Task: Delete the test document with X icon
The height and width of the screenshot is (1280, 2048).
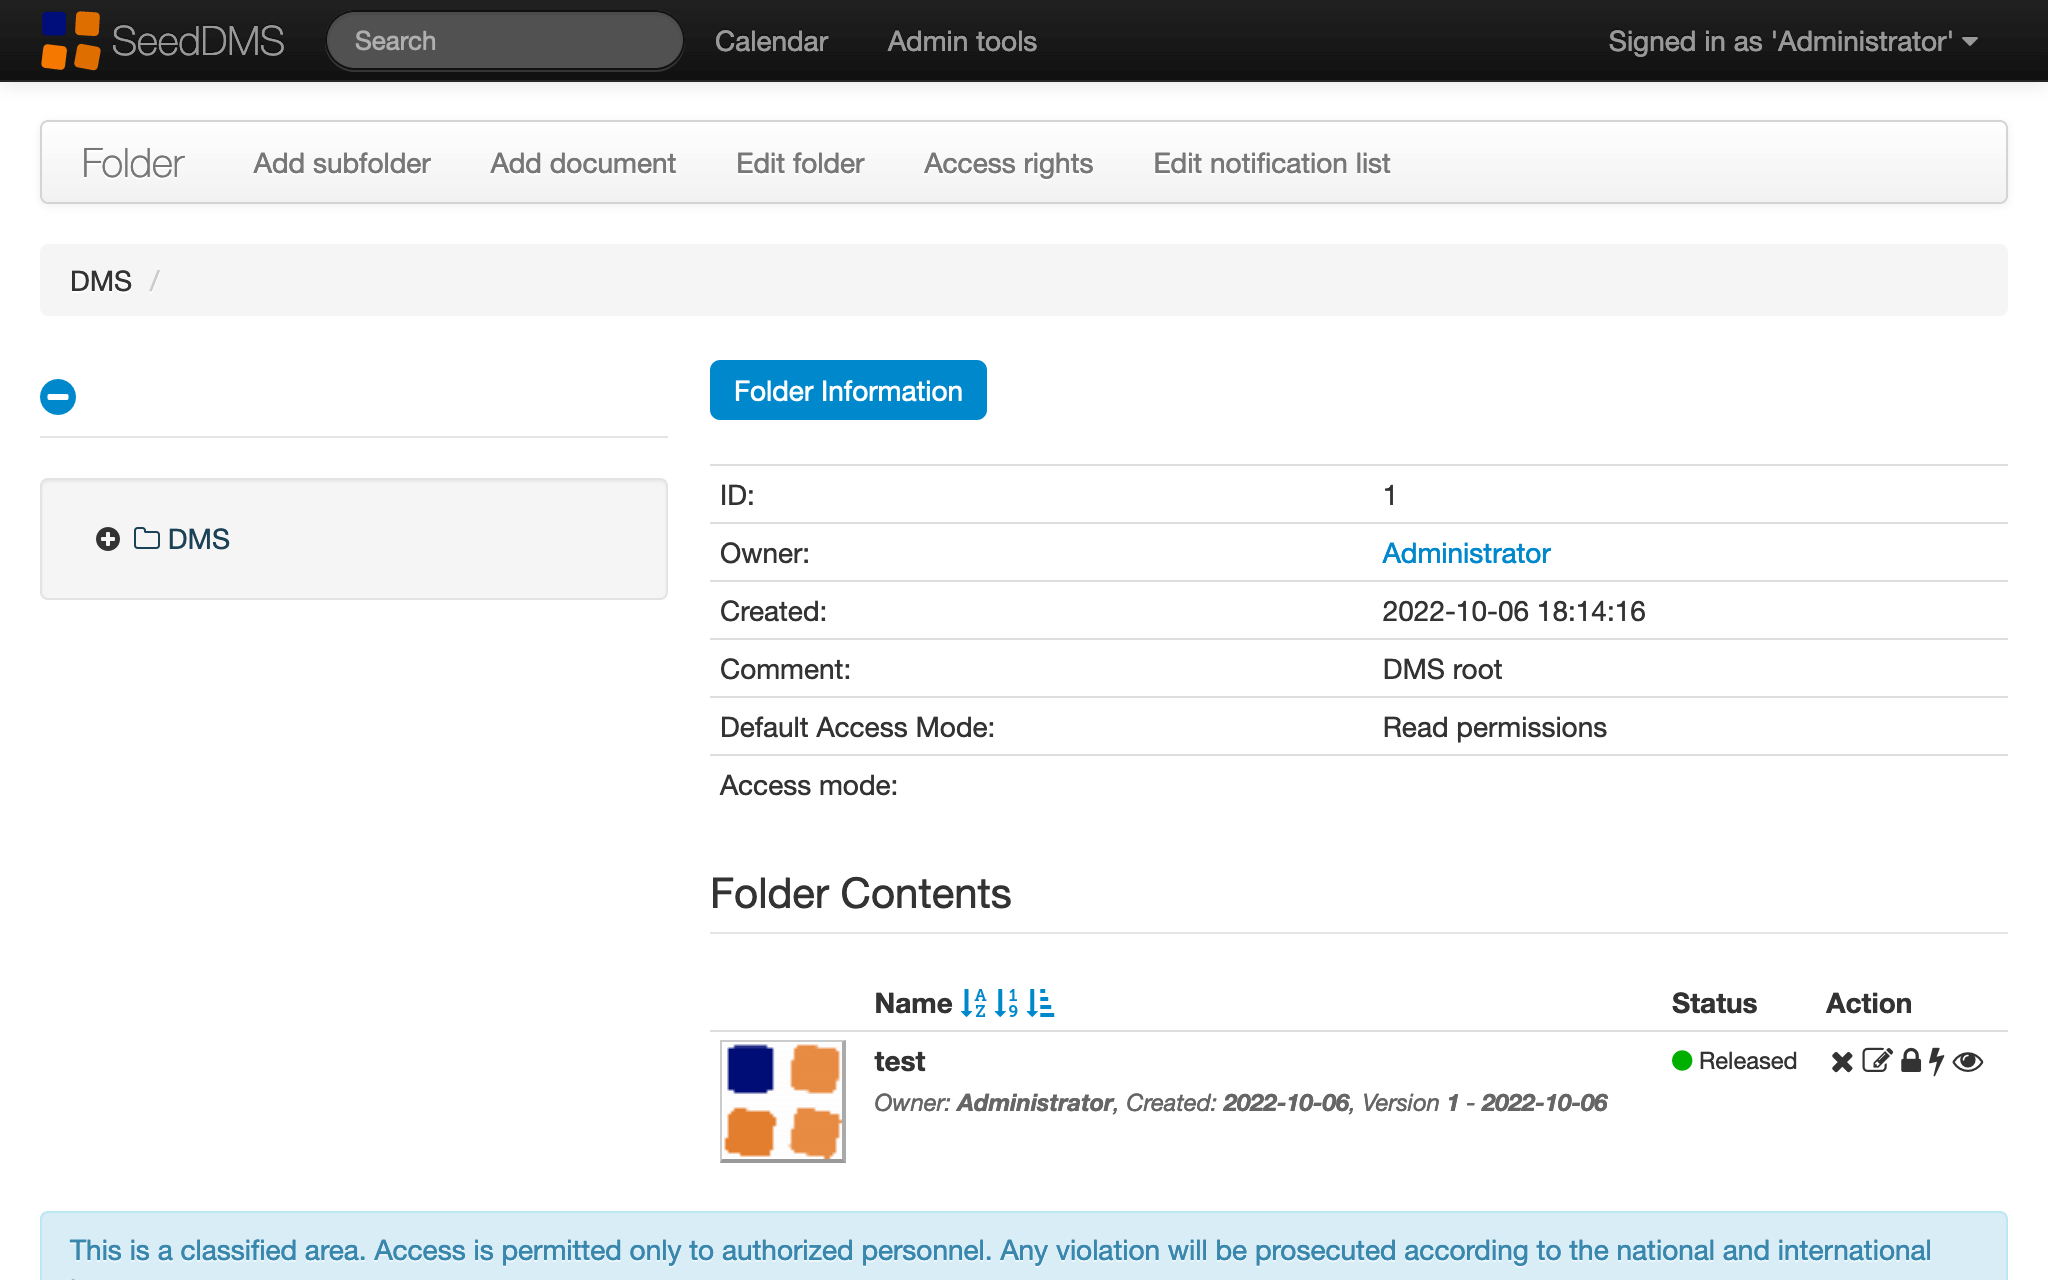Action: (1841, 1061)
